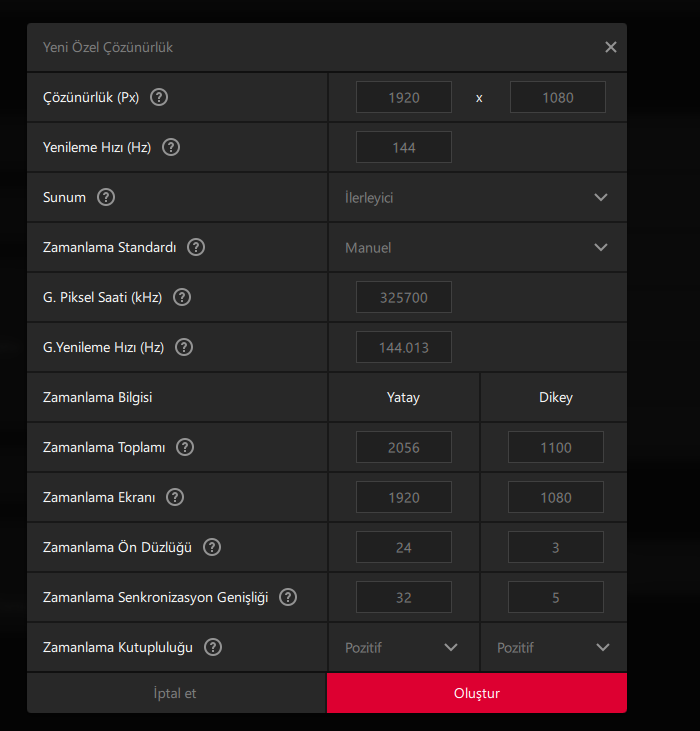Click the Yeni Özel Çözünürlük title text
This screenshot has height=731, width=700.
point(108,47)
